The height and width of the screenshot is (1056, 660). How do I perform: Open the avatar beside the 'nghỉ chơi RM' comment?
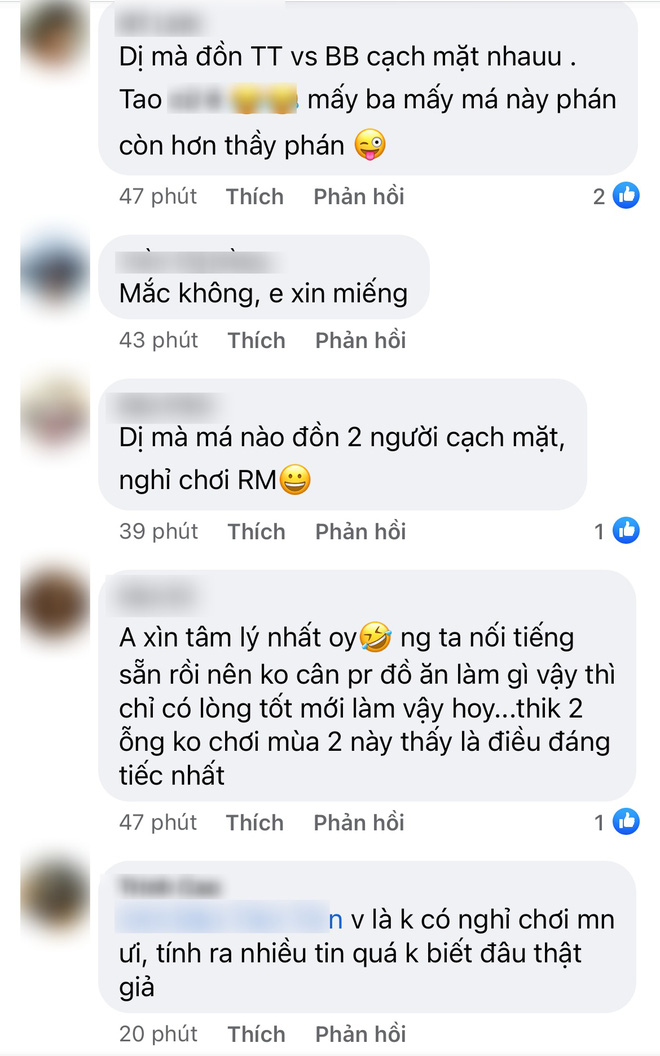pos(55,412)
